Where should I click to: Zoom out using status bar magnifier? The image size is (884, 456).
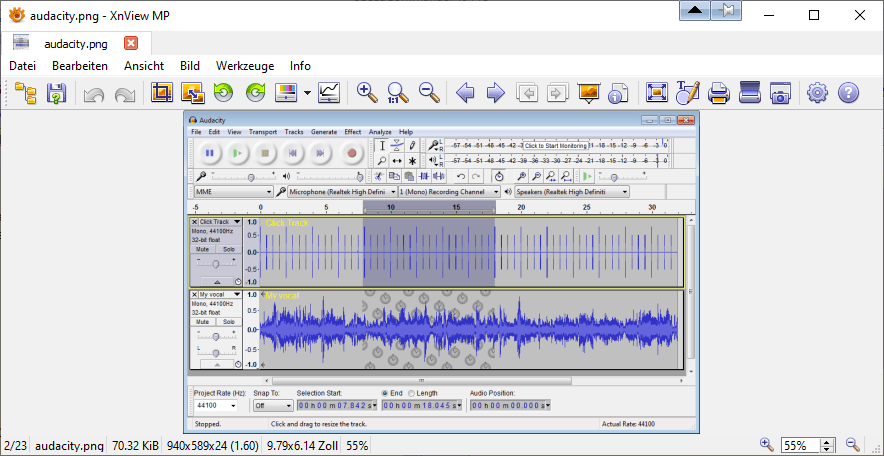[x=853, y=444]
